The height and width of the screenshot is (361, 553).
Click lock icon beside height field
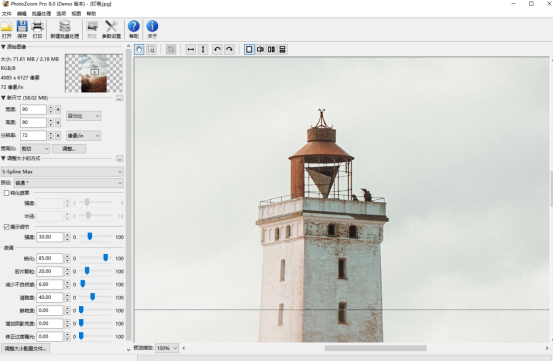[58, 123]
